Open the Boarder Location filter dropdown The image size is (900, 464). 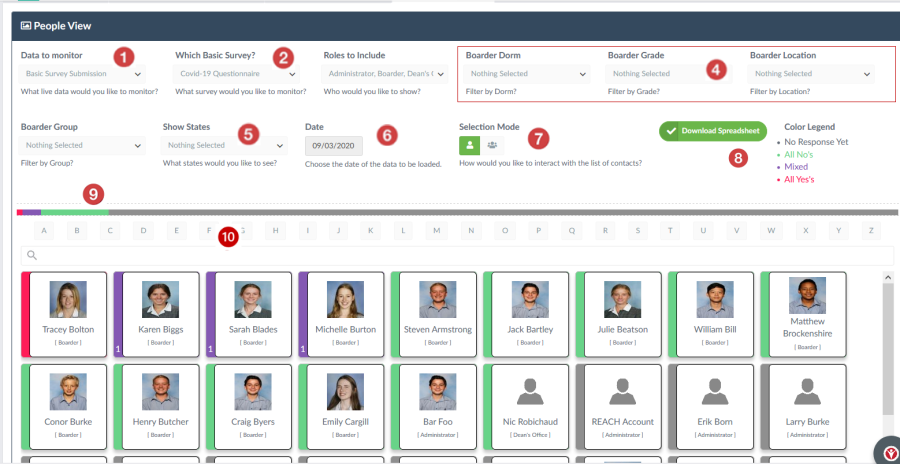(x=812, y=74)
